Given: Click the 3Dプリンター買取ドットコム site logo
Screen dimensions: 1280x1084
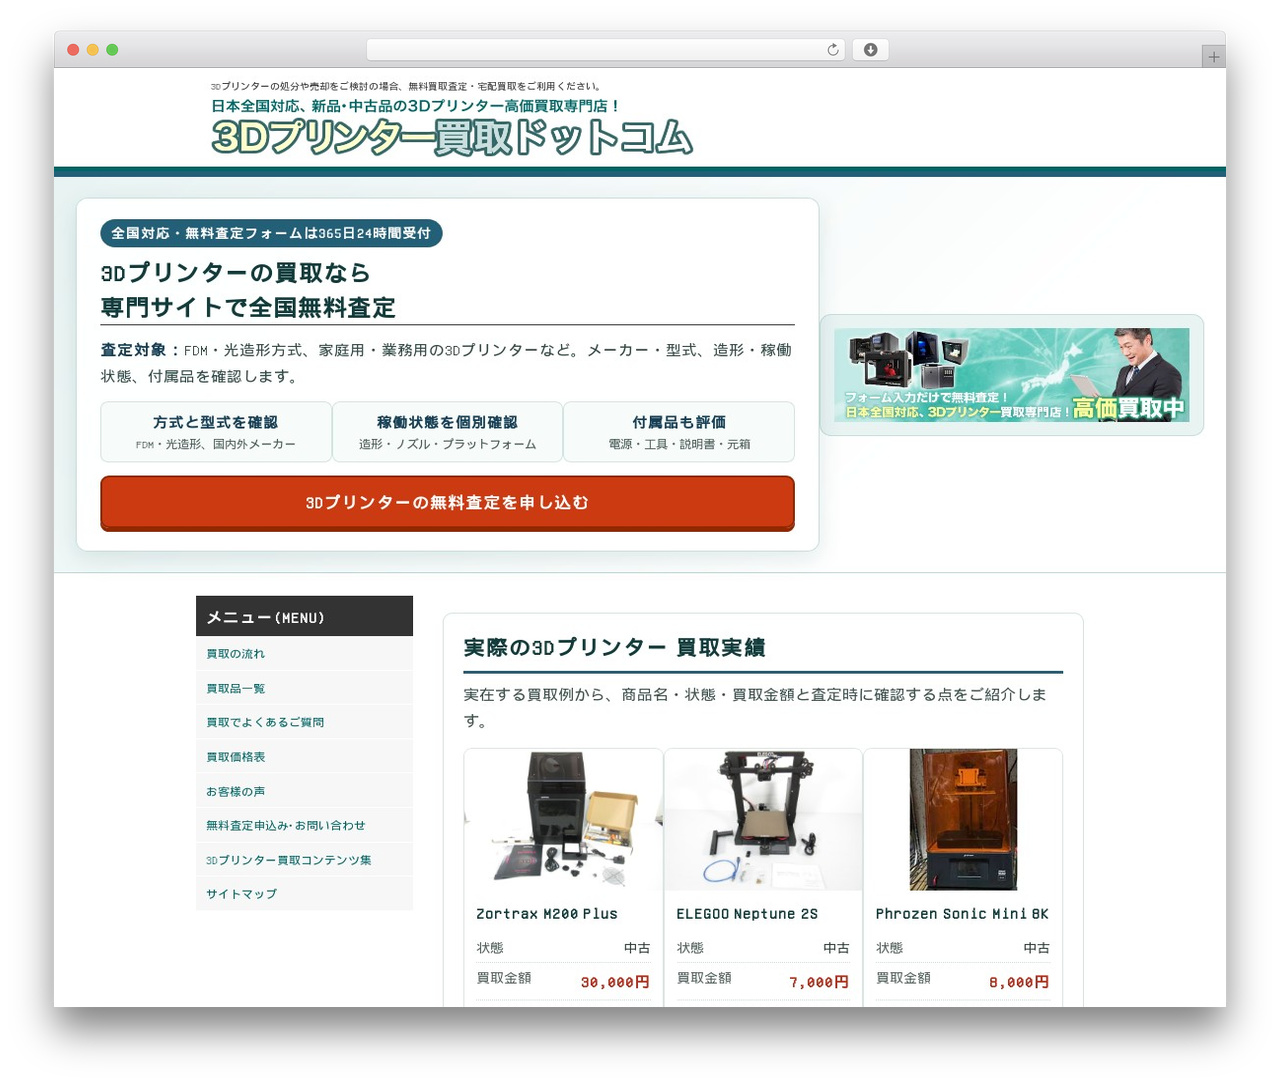Looking at the screenshot, I should tap(451, 138).
